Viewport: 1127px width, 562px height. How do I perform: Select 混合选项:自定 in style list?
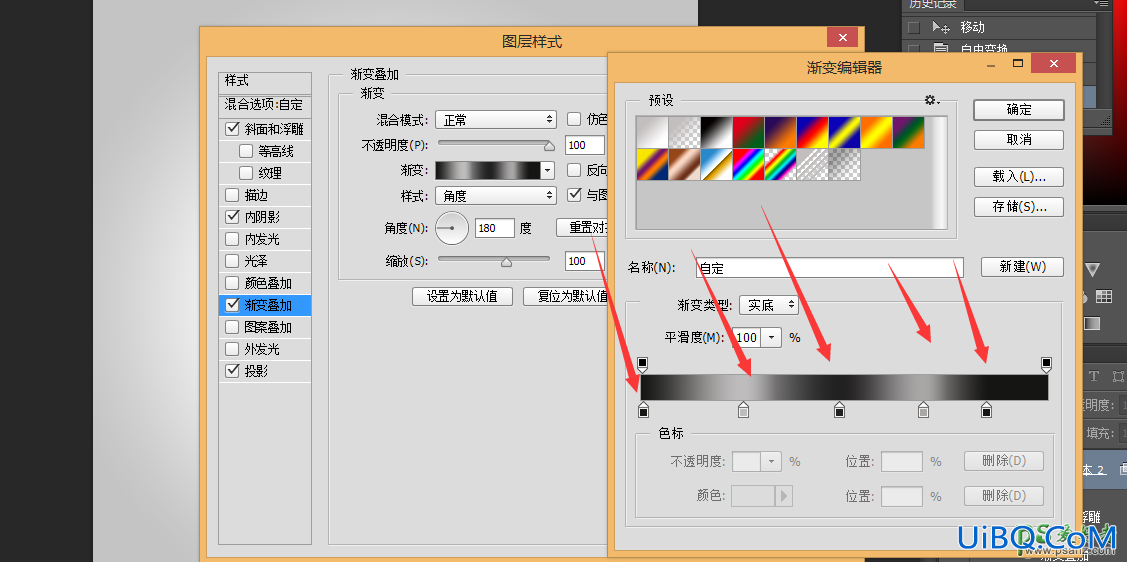[265, 105]
